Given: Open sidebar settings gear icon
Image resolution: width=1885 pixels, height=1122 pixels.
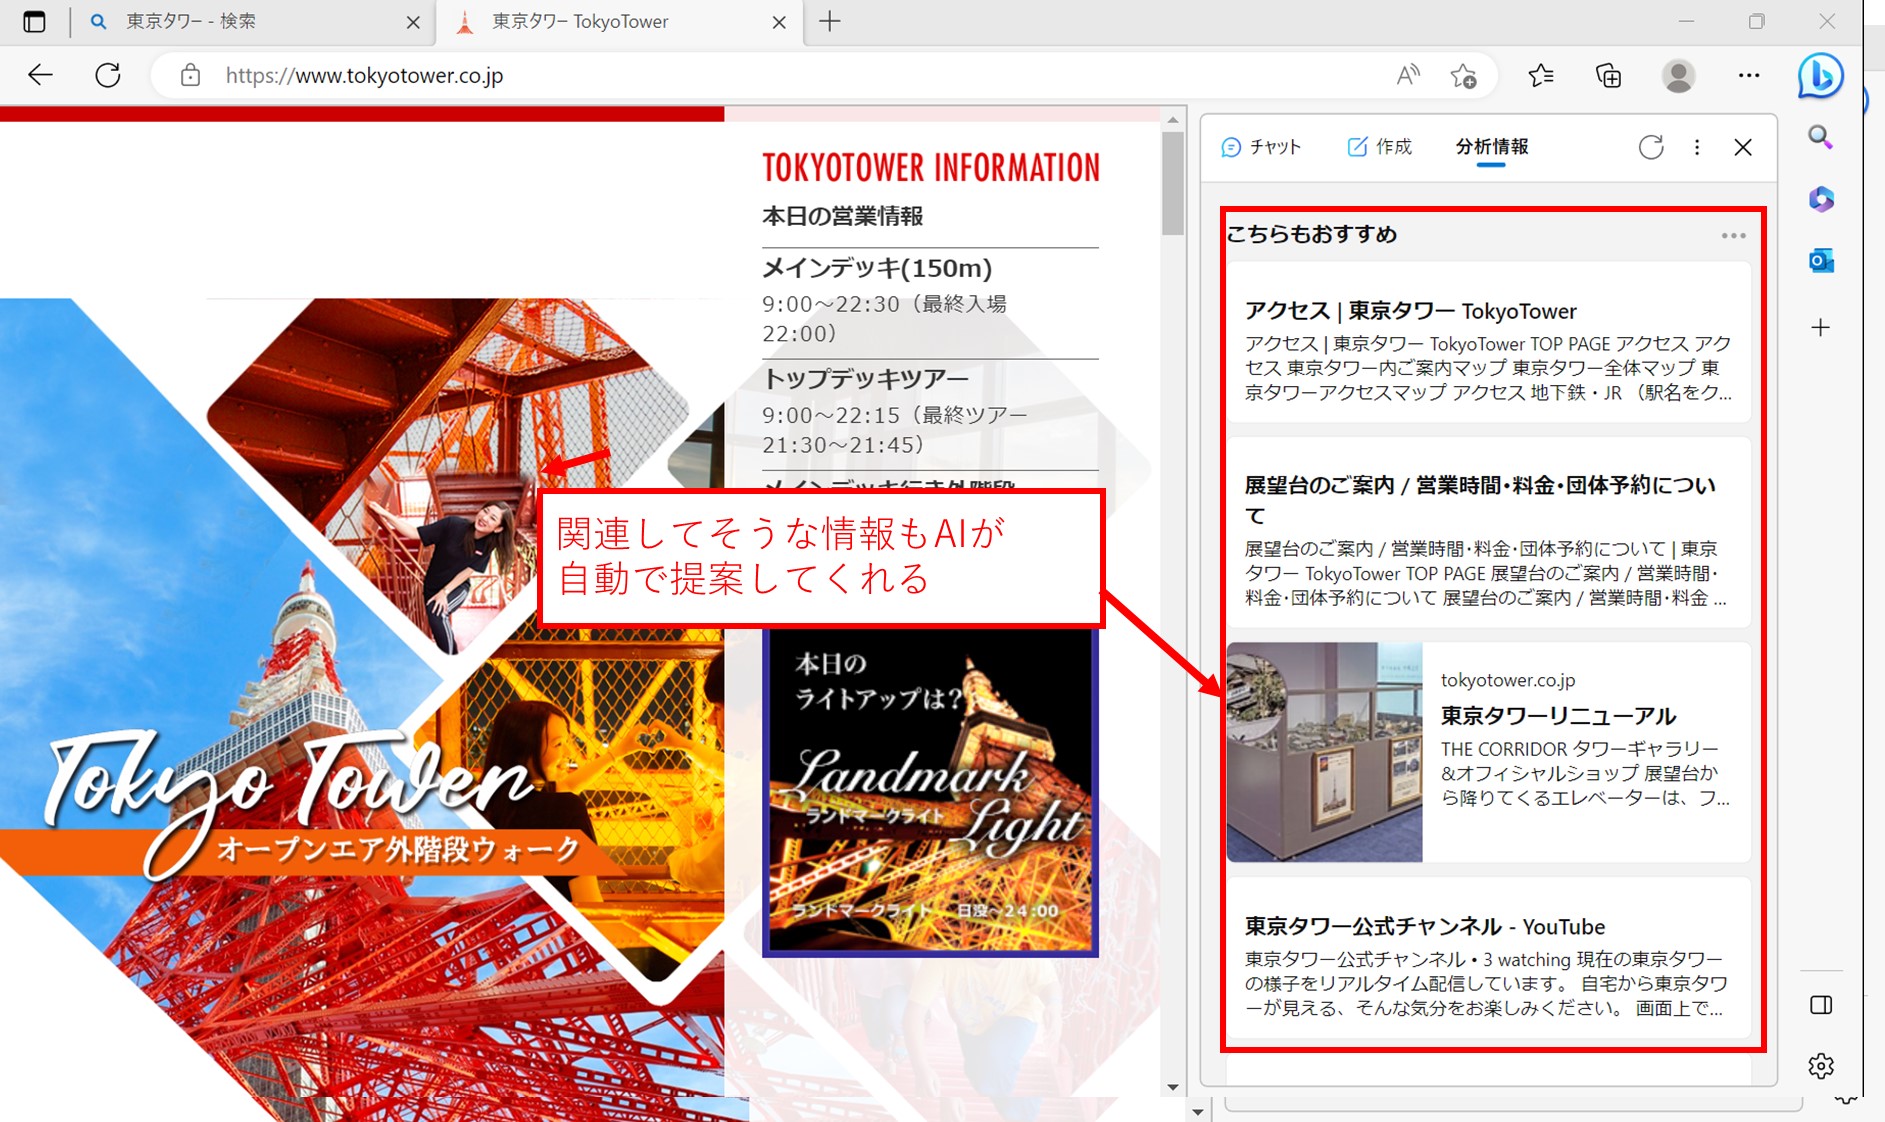Looking at the screenshot, I should pos(1821,1066).
